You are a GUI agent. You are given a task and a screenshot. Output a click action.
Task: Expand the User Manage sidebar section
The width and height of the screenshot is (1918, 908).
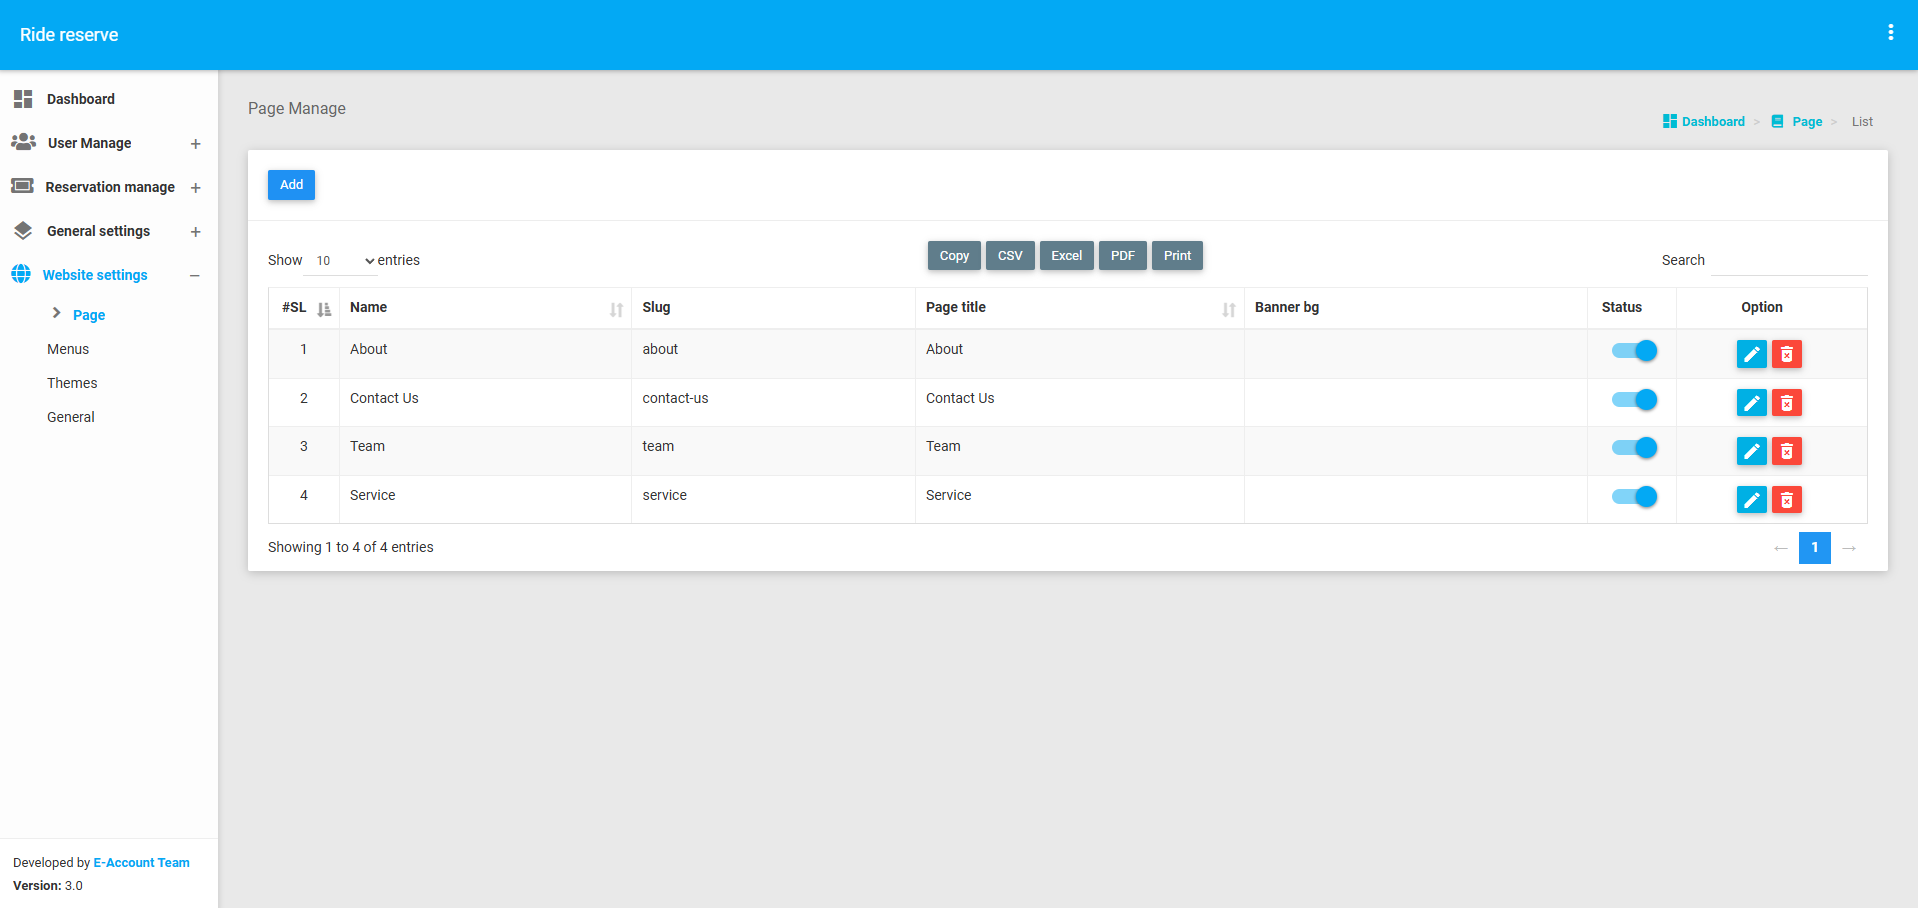click(x=195, y=144)
